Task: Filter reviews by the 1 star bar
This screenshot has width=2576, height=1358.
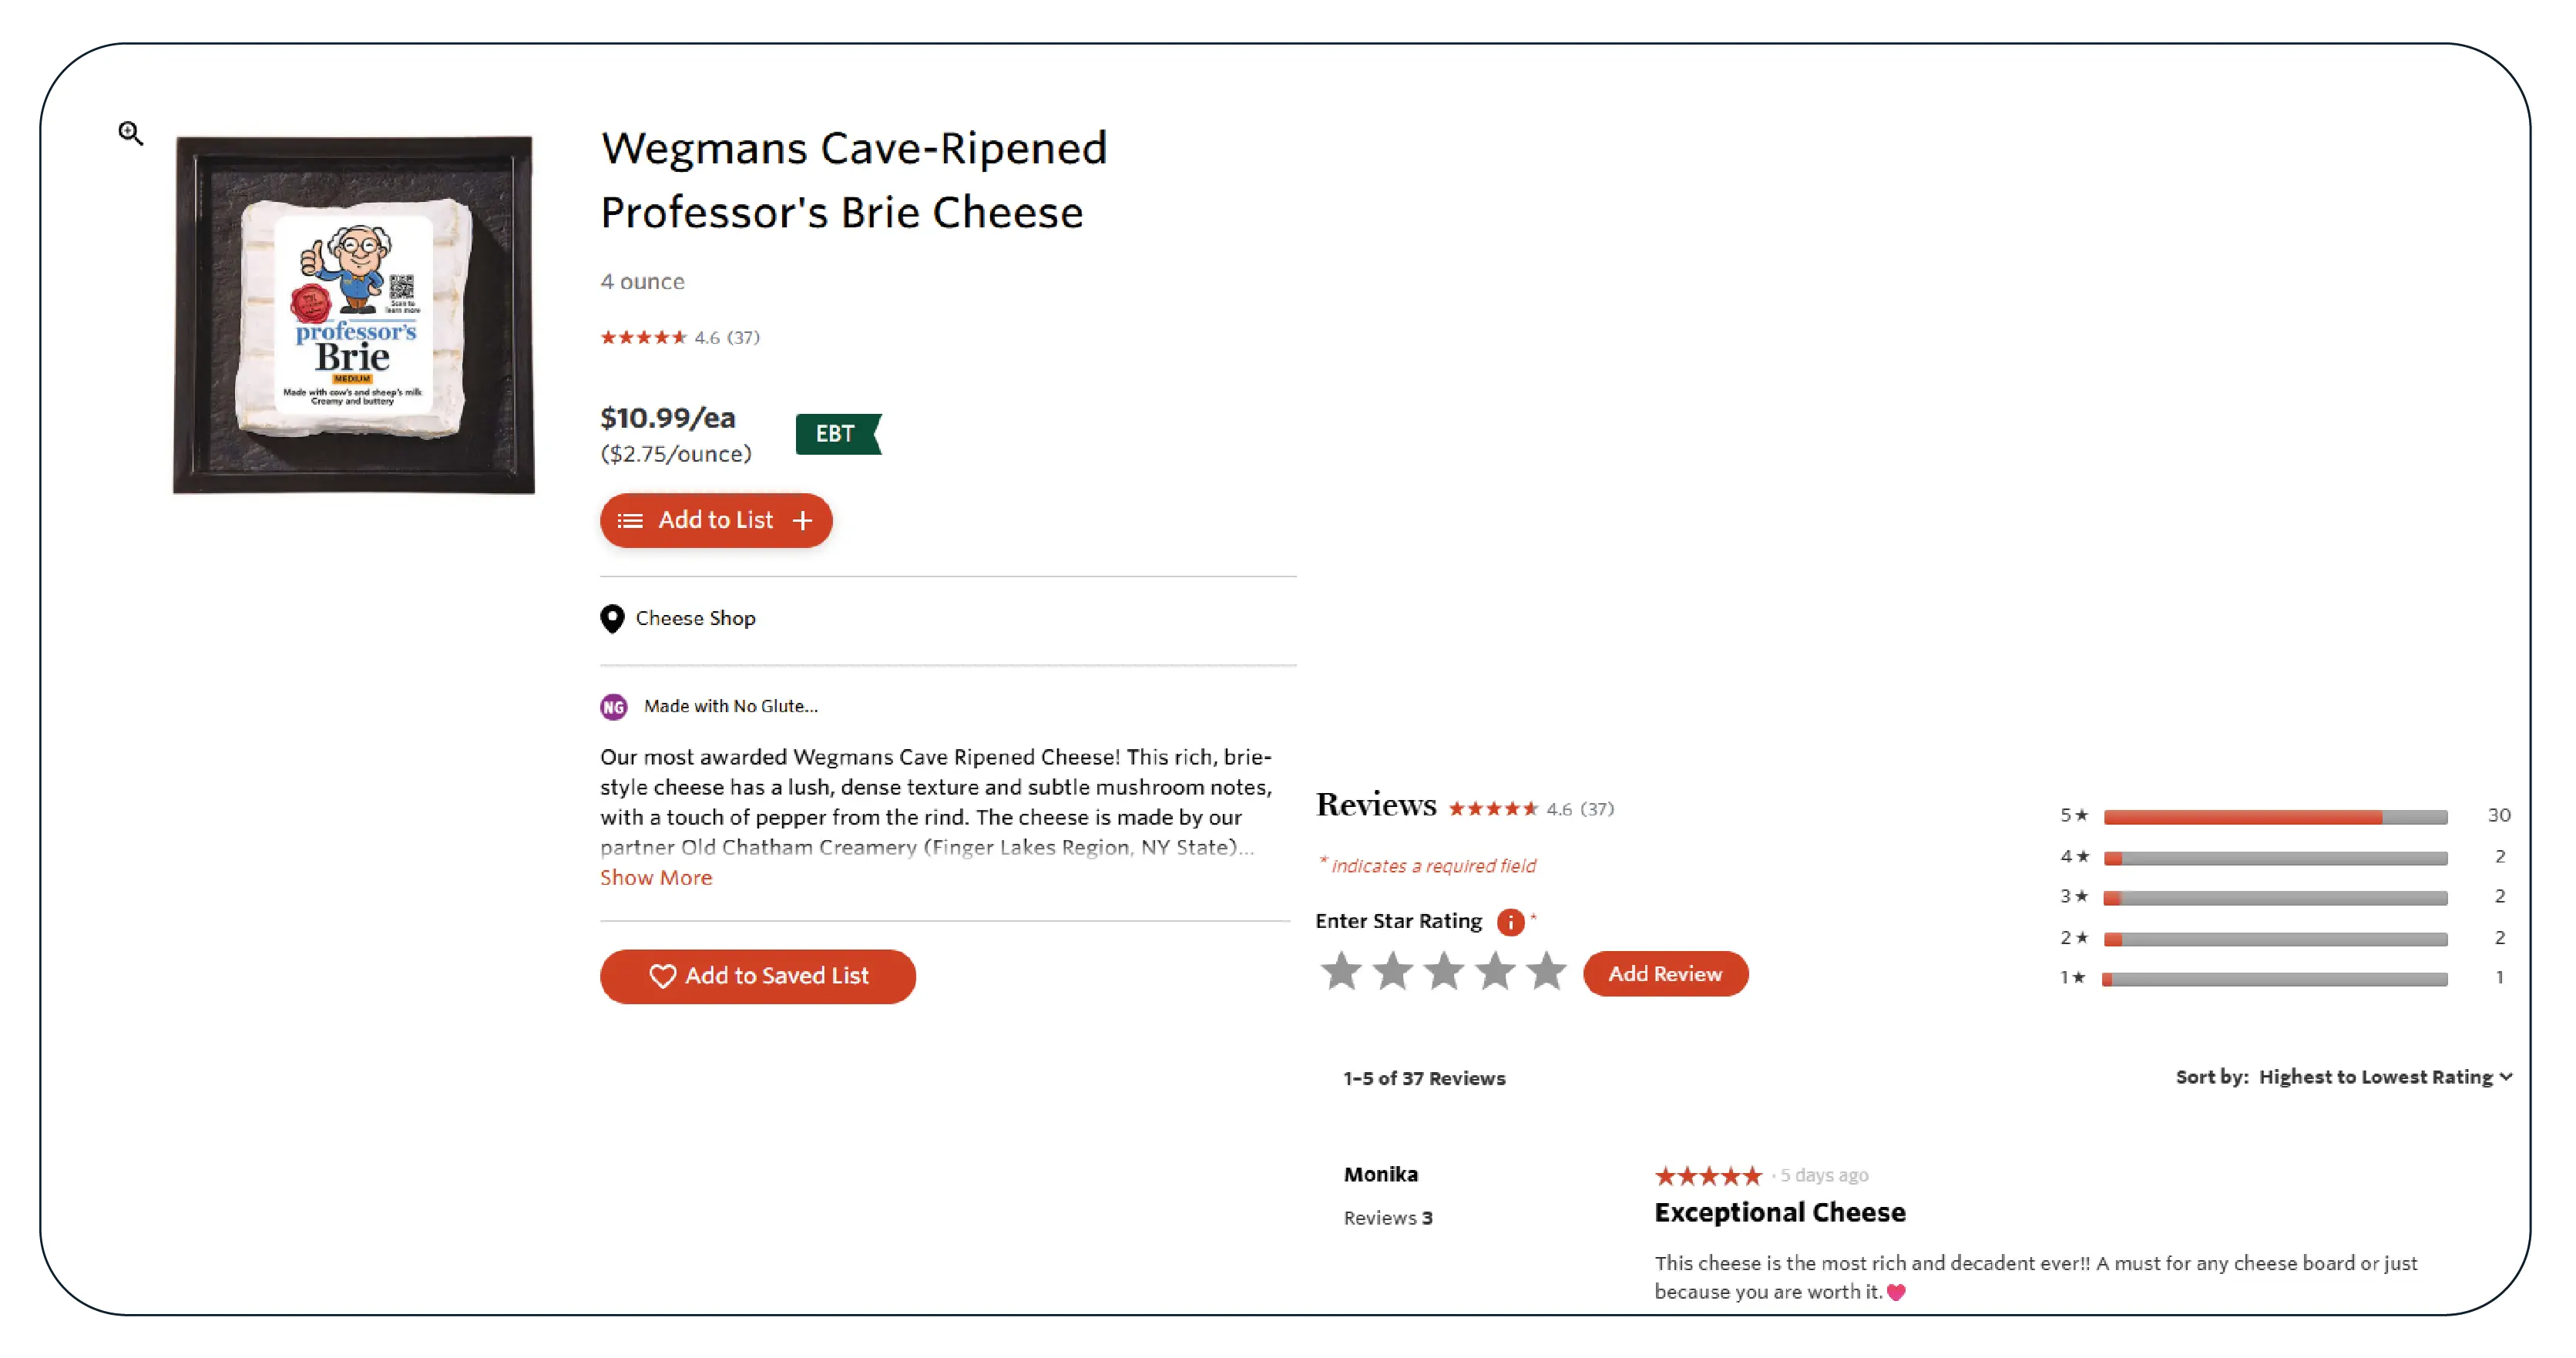Action: pyautogui.click(x=2275, y=979)
